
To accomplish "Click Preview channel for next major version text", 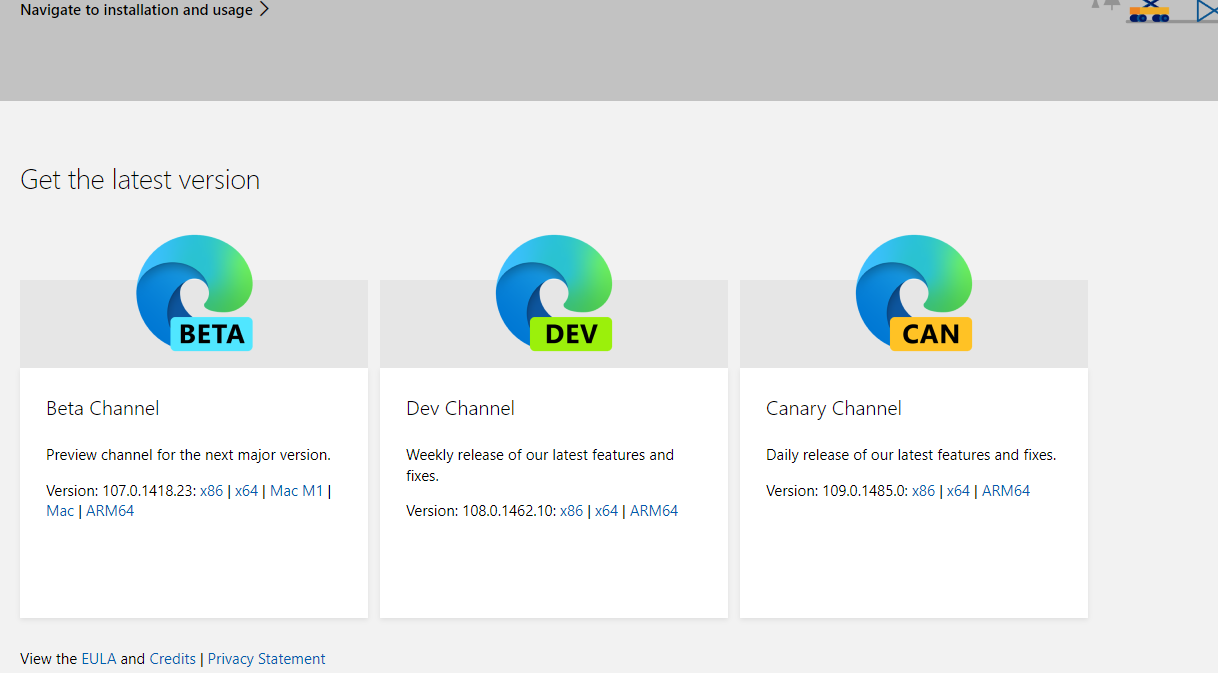I will [188, 455].
